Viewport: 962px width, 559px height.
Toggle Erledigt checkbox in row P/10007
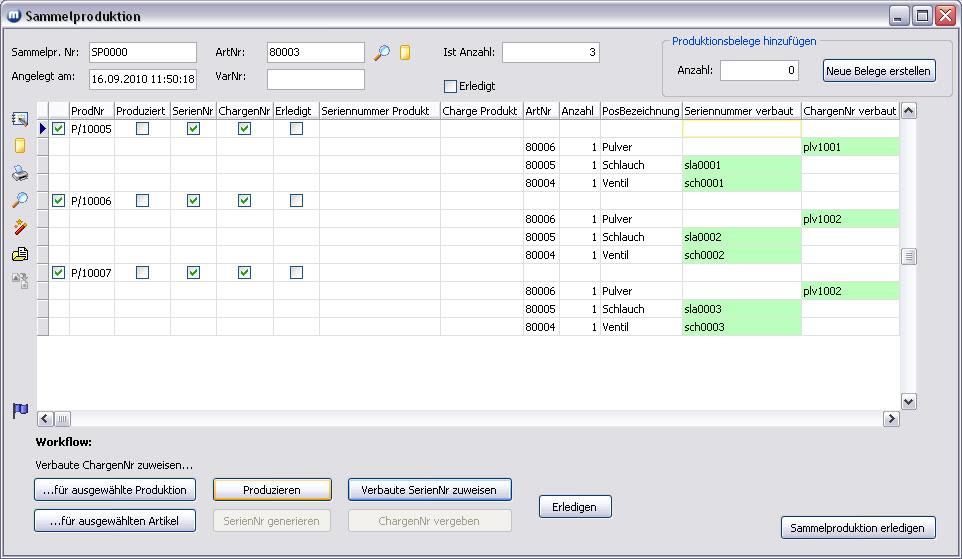pyautogui.click(x=296, y=273)
